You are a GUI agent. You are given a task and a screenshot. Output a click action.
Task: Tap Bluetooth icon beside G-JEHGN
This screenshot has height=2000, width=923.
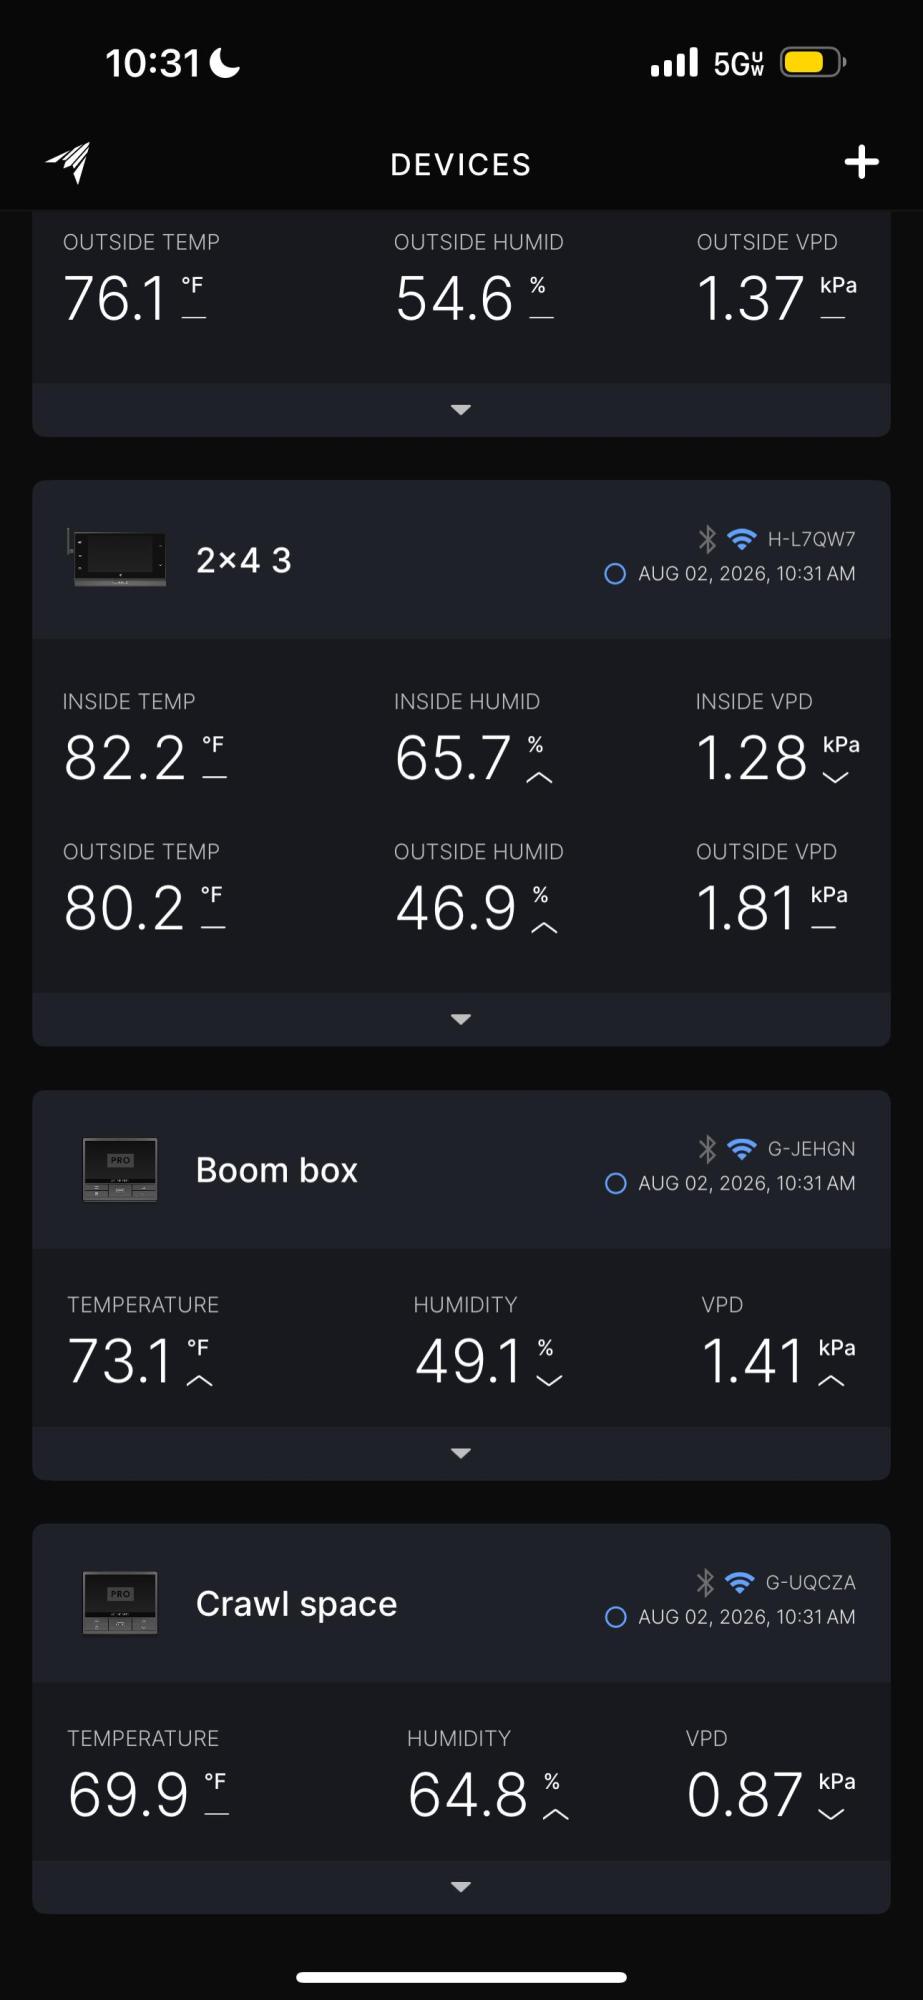pos(707,1149)
